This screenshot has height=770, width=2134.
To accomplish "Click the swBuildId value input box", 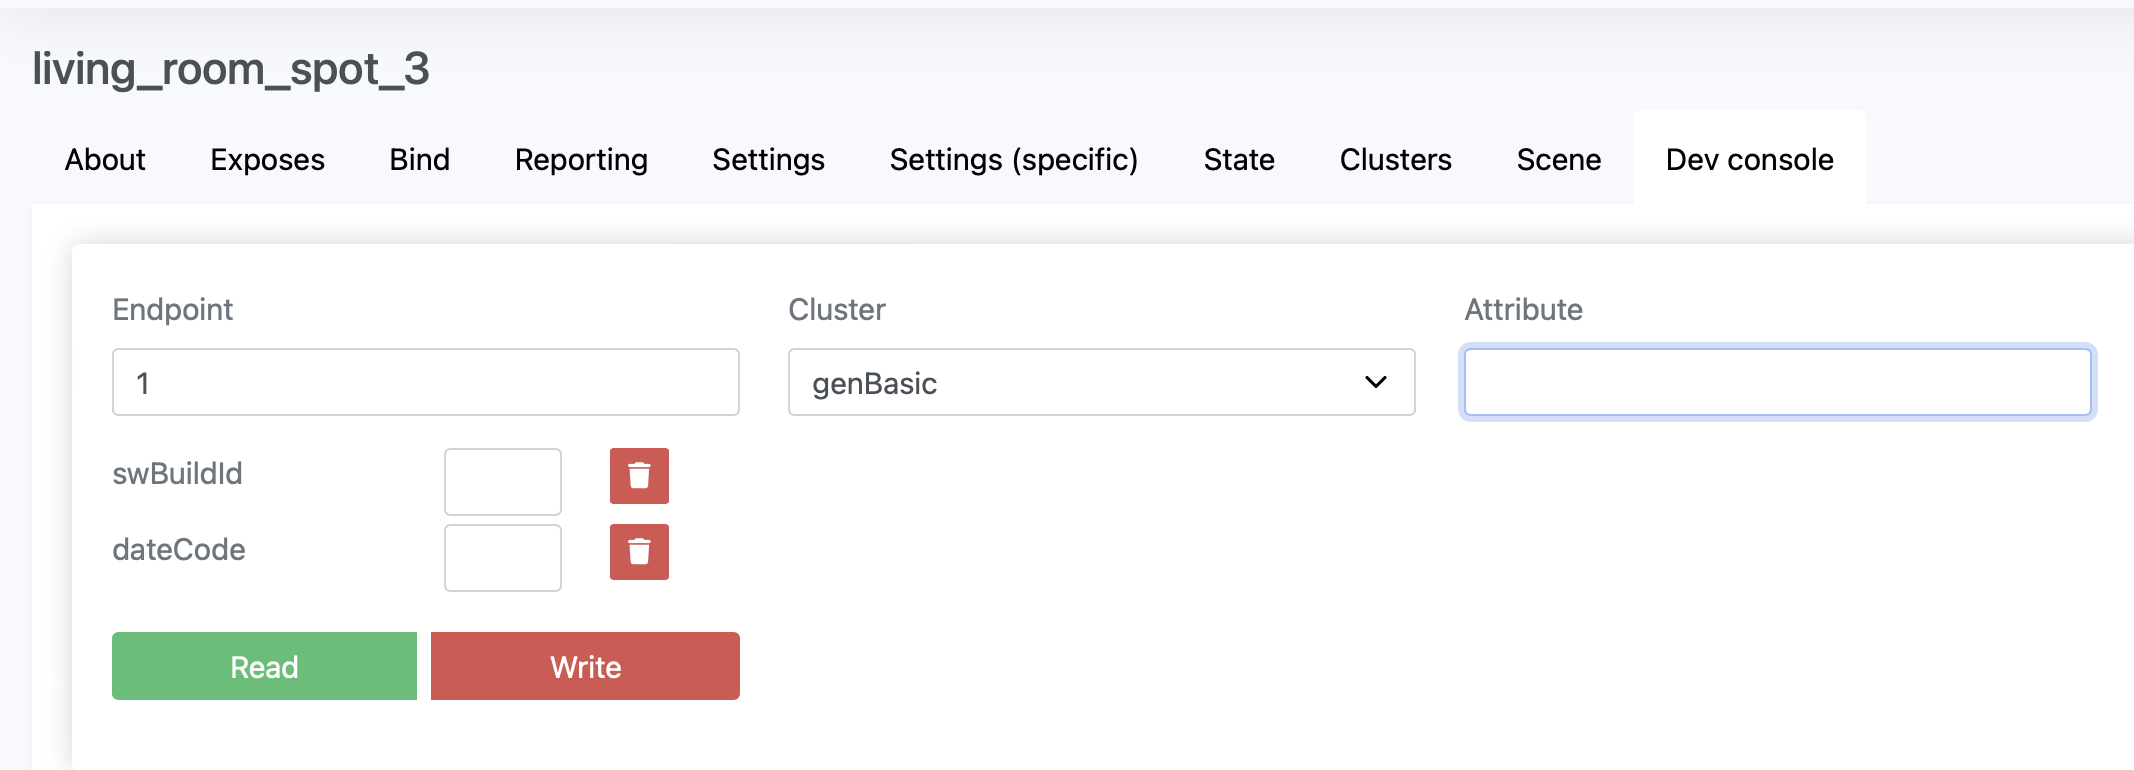I will click(x=502, y=482).
